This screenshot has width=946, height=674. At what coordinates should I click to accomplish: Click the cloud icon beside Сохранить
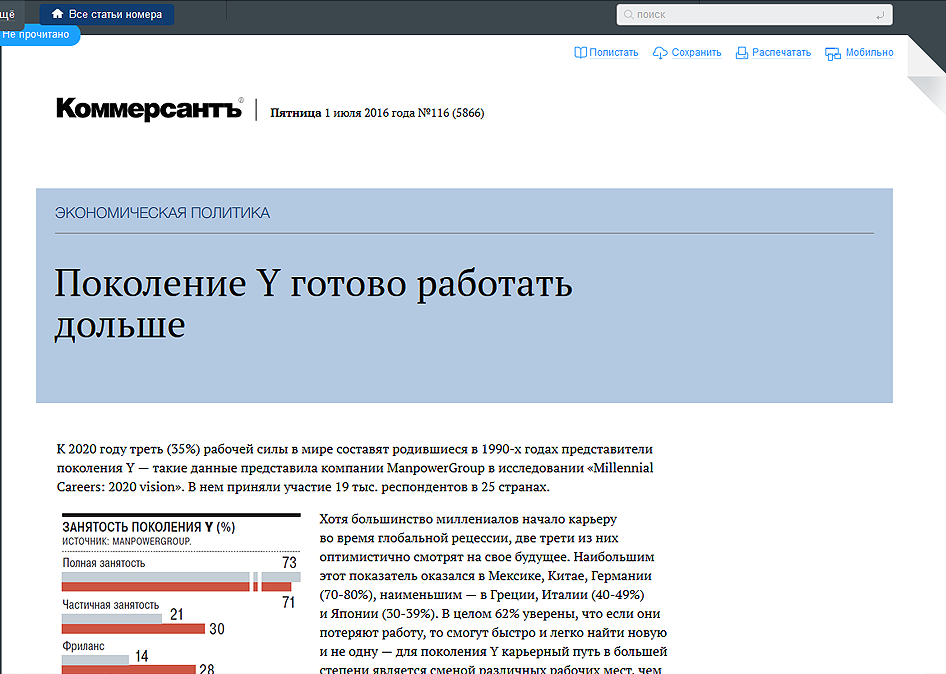pos(660,53)
